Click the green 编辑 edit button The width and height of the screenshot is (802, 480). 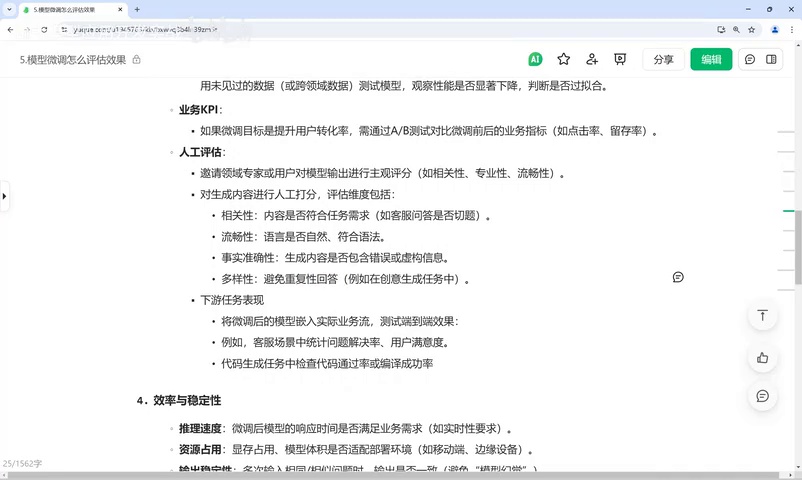(x=711, y=59)
